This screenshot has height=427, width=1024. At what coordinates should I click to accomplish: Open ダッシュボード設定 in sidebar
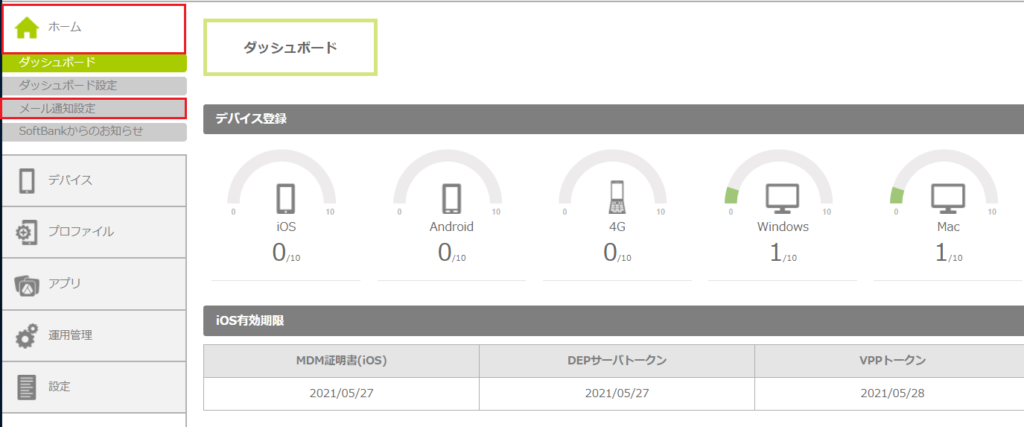[68, 85]
